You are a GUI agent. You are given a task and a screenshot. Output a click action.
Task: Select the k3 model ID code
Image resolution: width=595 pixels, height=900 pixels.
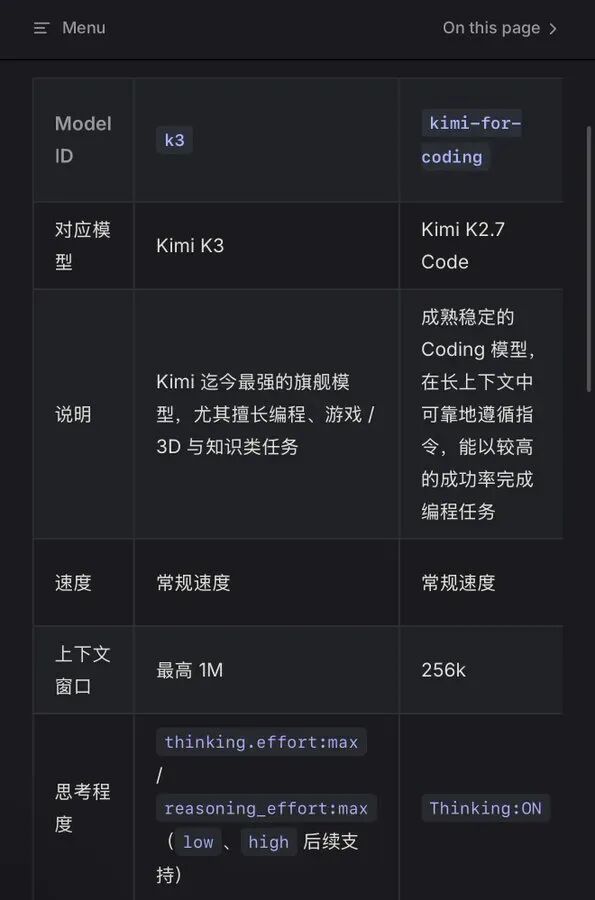coord(174,140)
